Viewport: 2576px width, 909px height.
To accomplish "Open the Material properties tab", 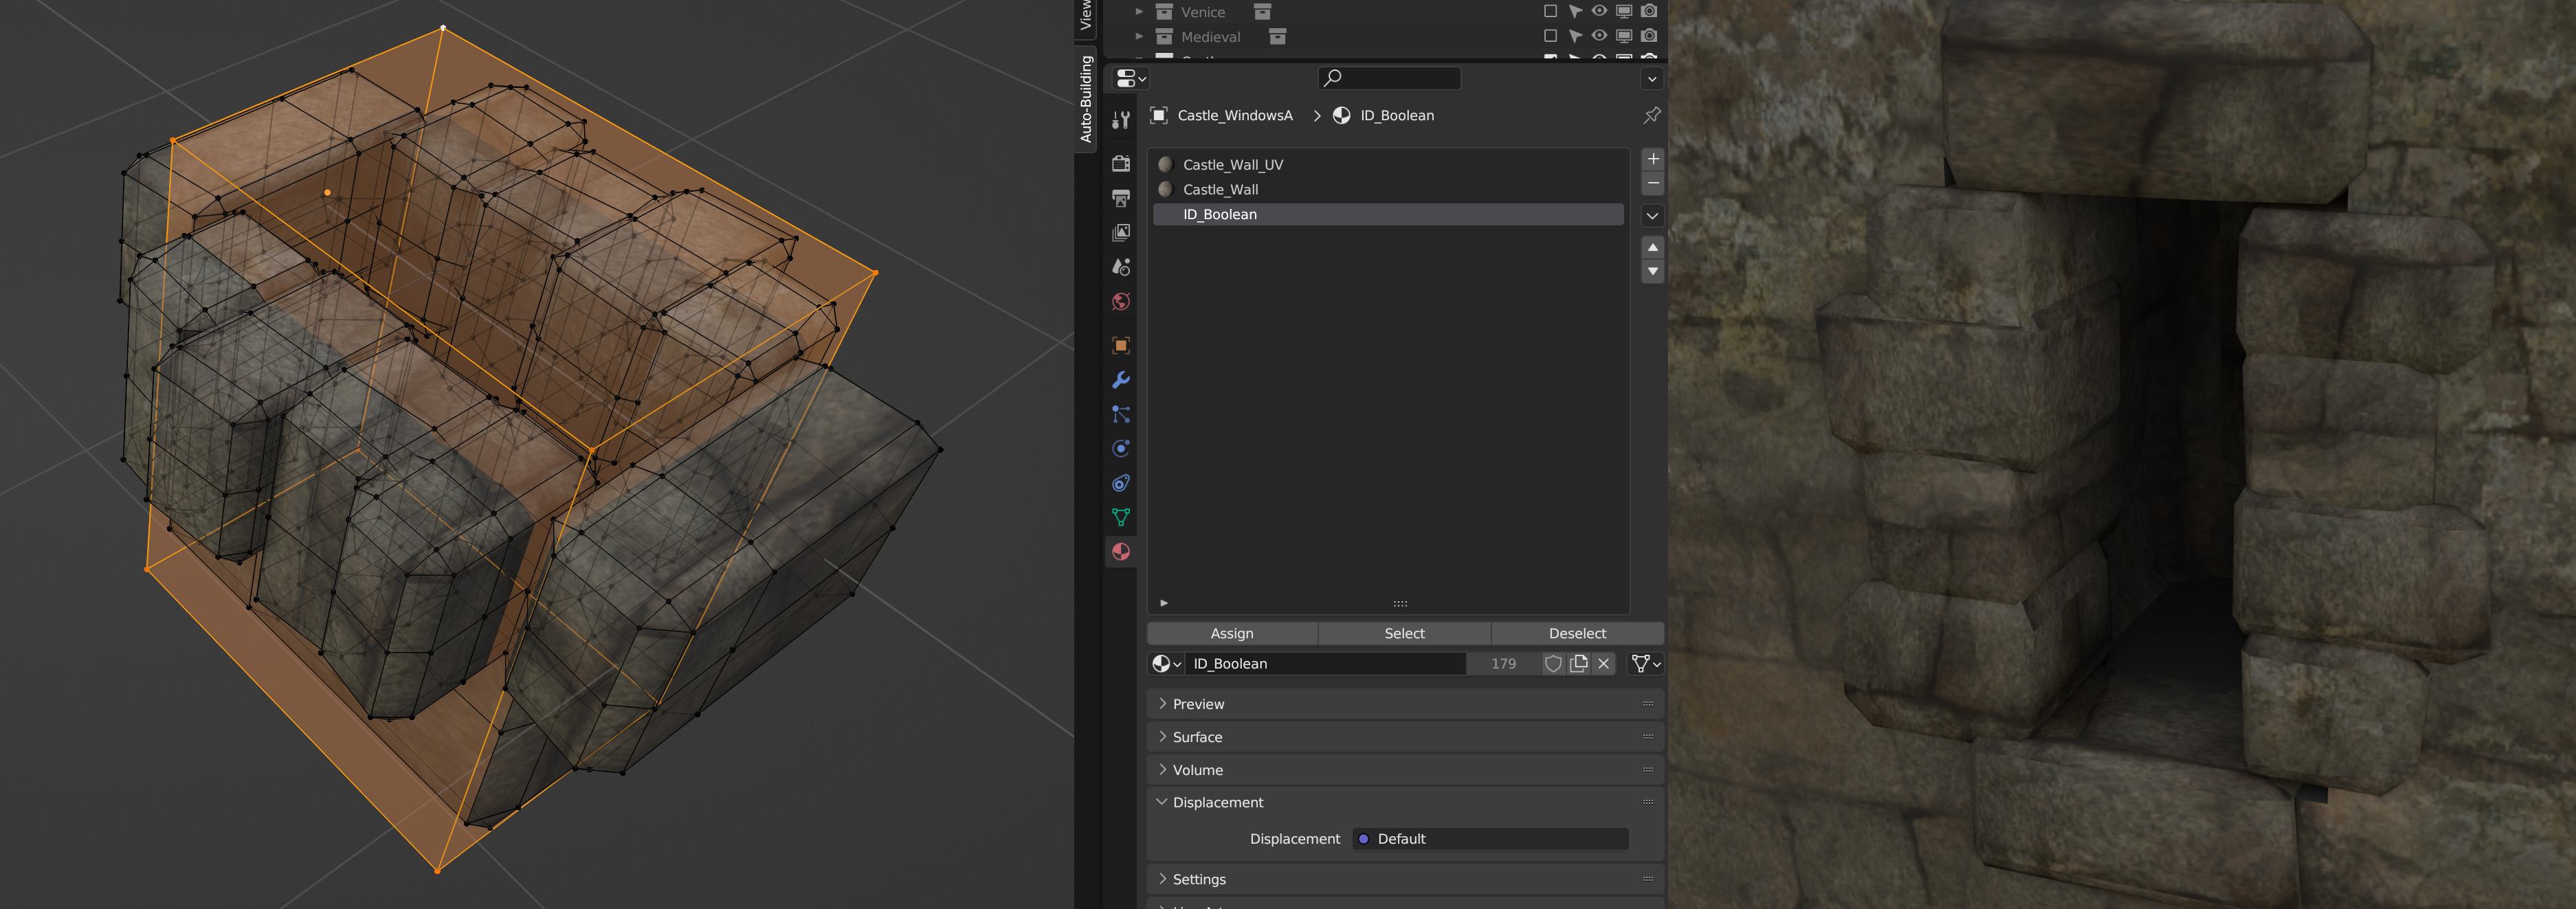I will point(1121,552).
